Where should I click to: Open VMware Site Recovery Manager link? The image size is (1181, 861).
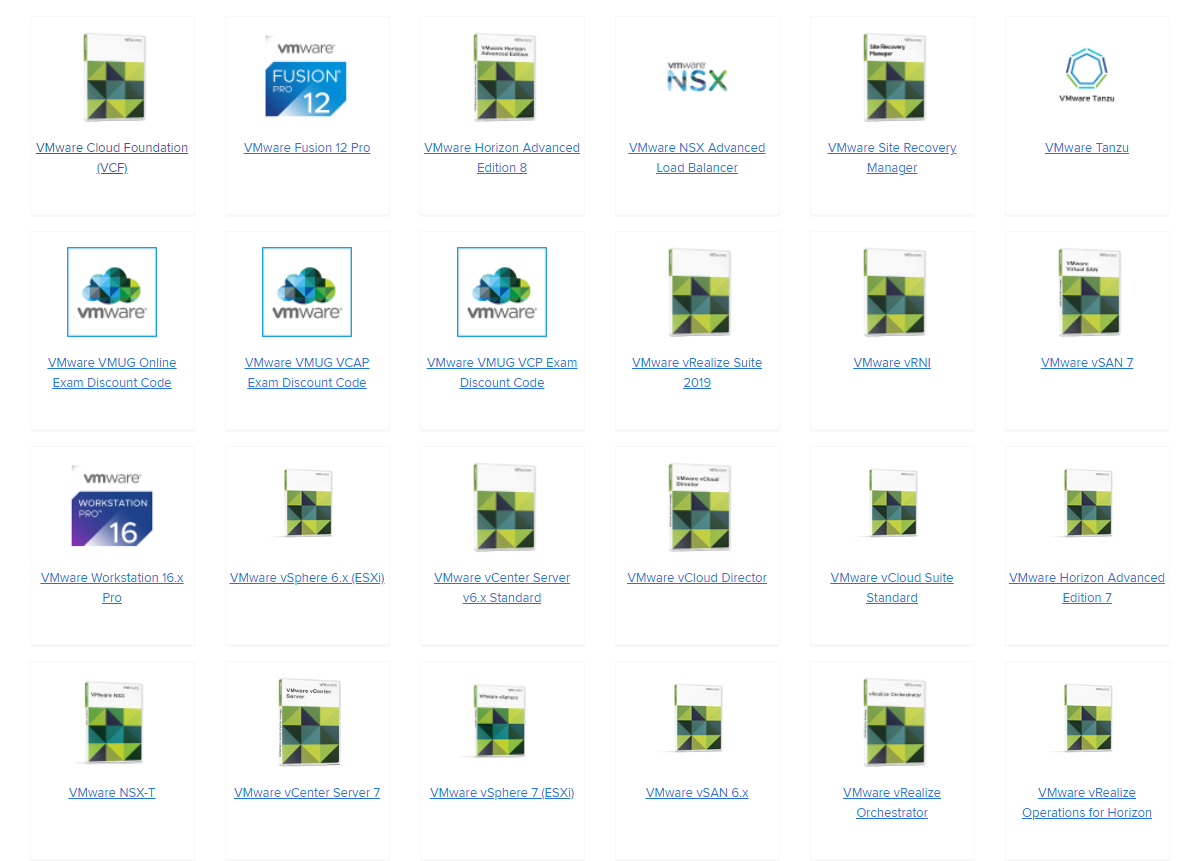tap(892, 157)
